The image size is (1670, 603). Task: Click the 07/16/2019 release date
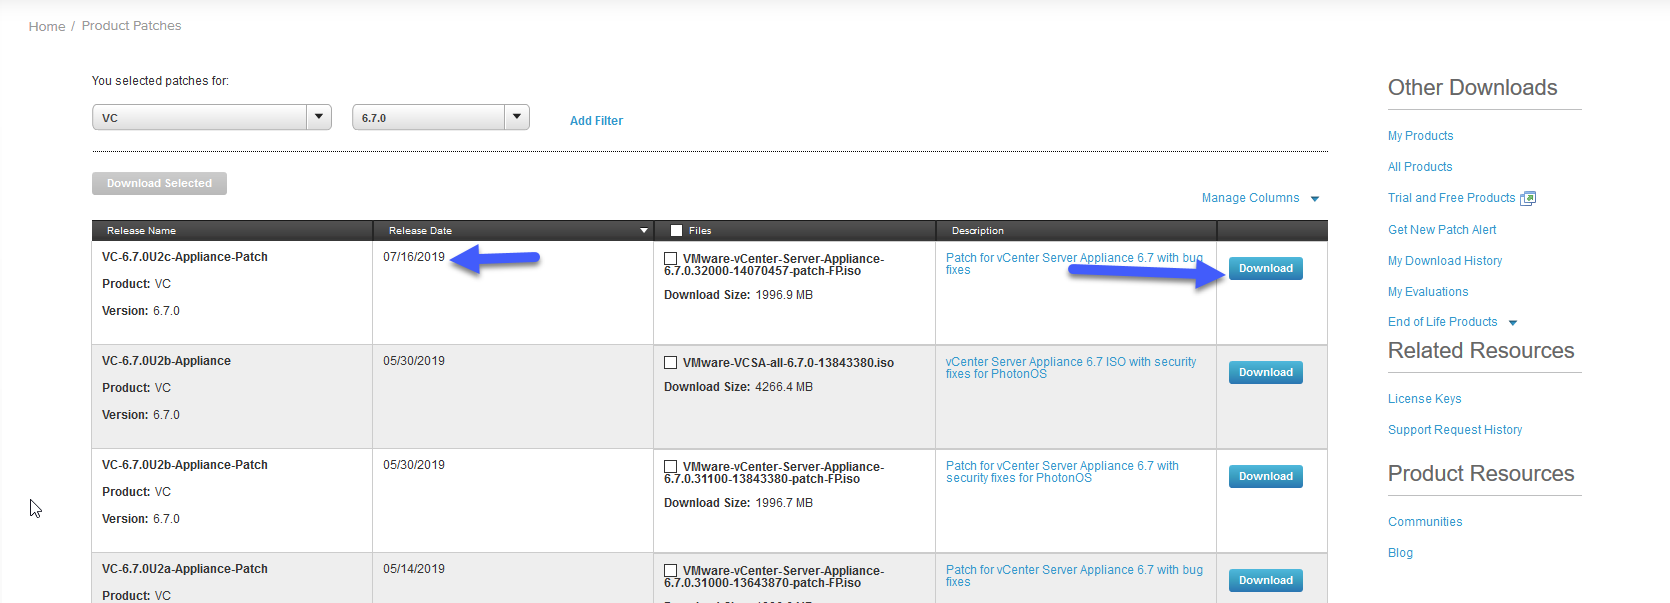click(x=414, y=257)
